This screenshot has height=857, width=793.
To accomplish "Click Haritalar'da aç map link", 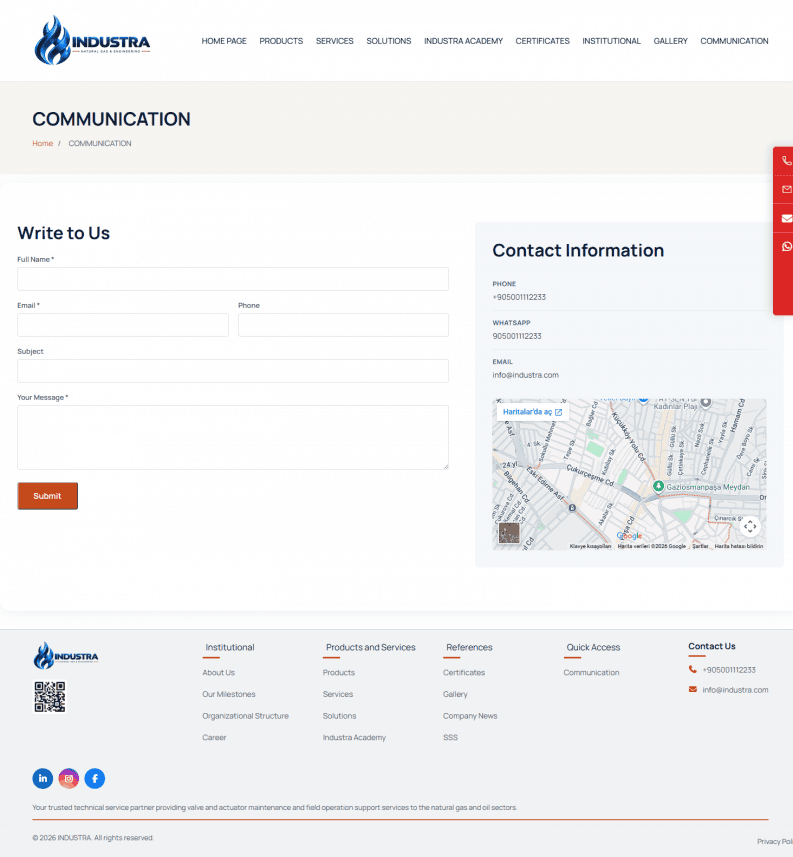I will [x=532, y=412].
